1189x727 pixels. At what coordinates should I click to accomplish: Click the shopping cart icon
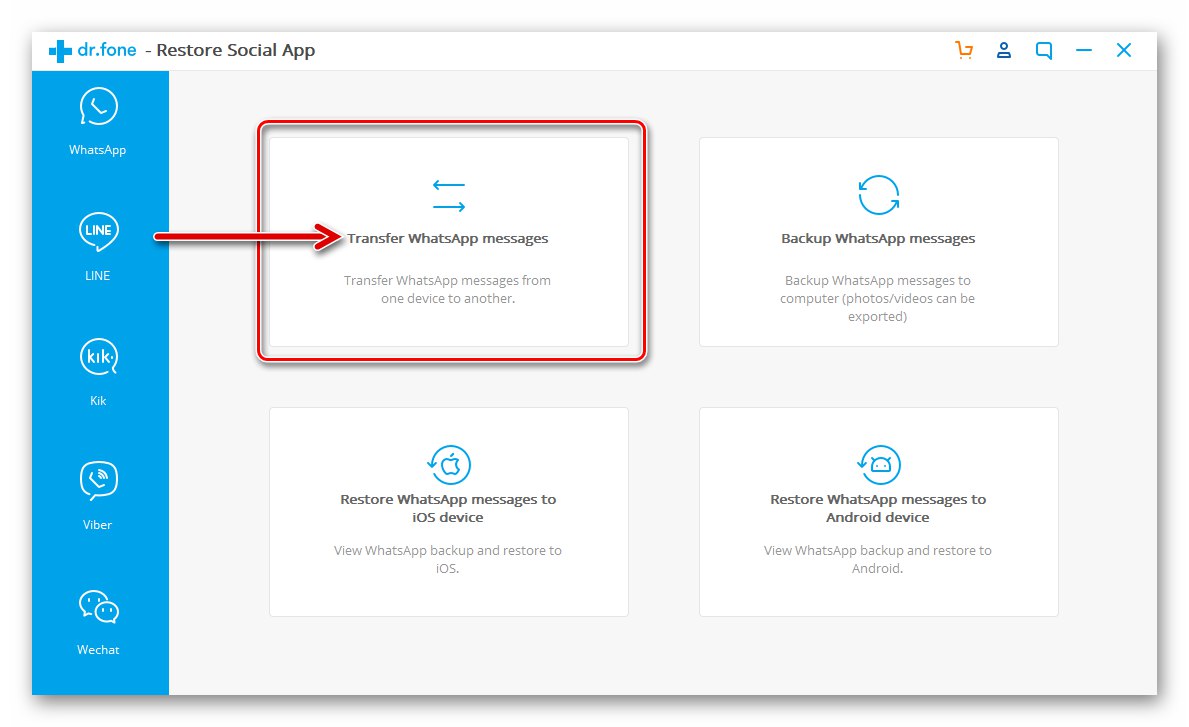click(964, 49)
